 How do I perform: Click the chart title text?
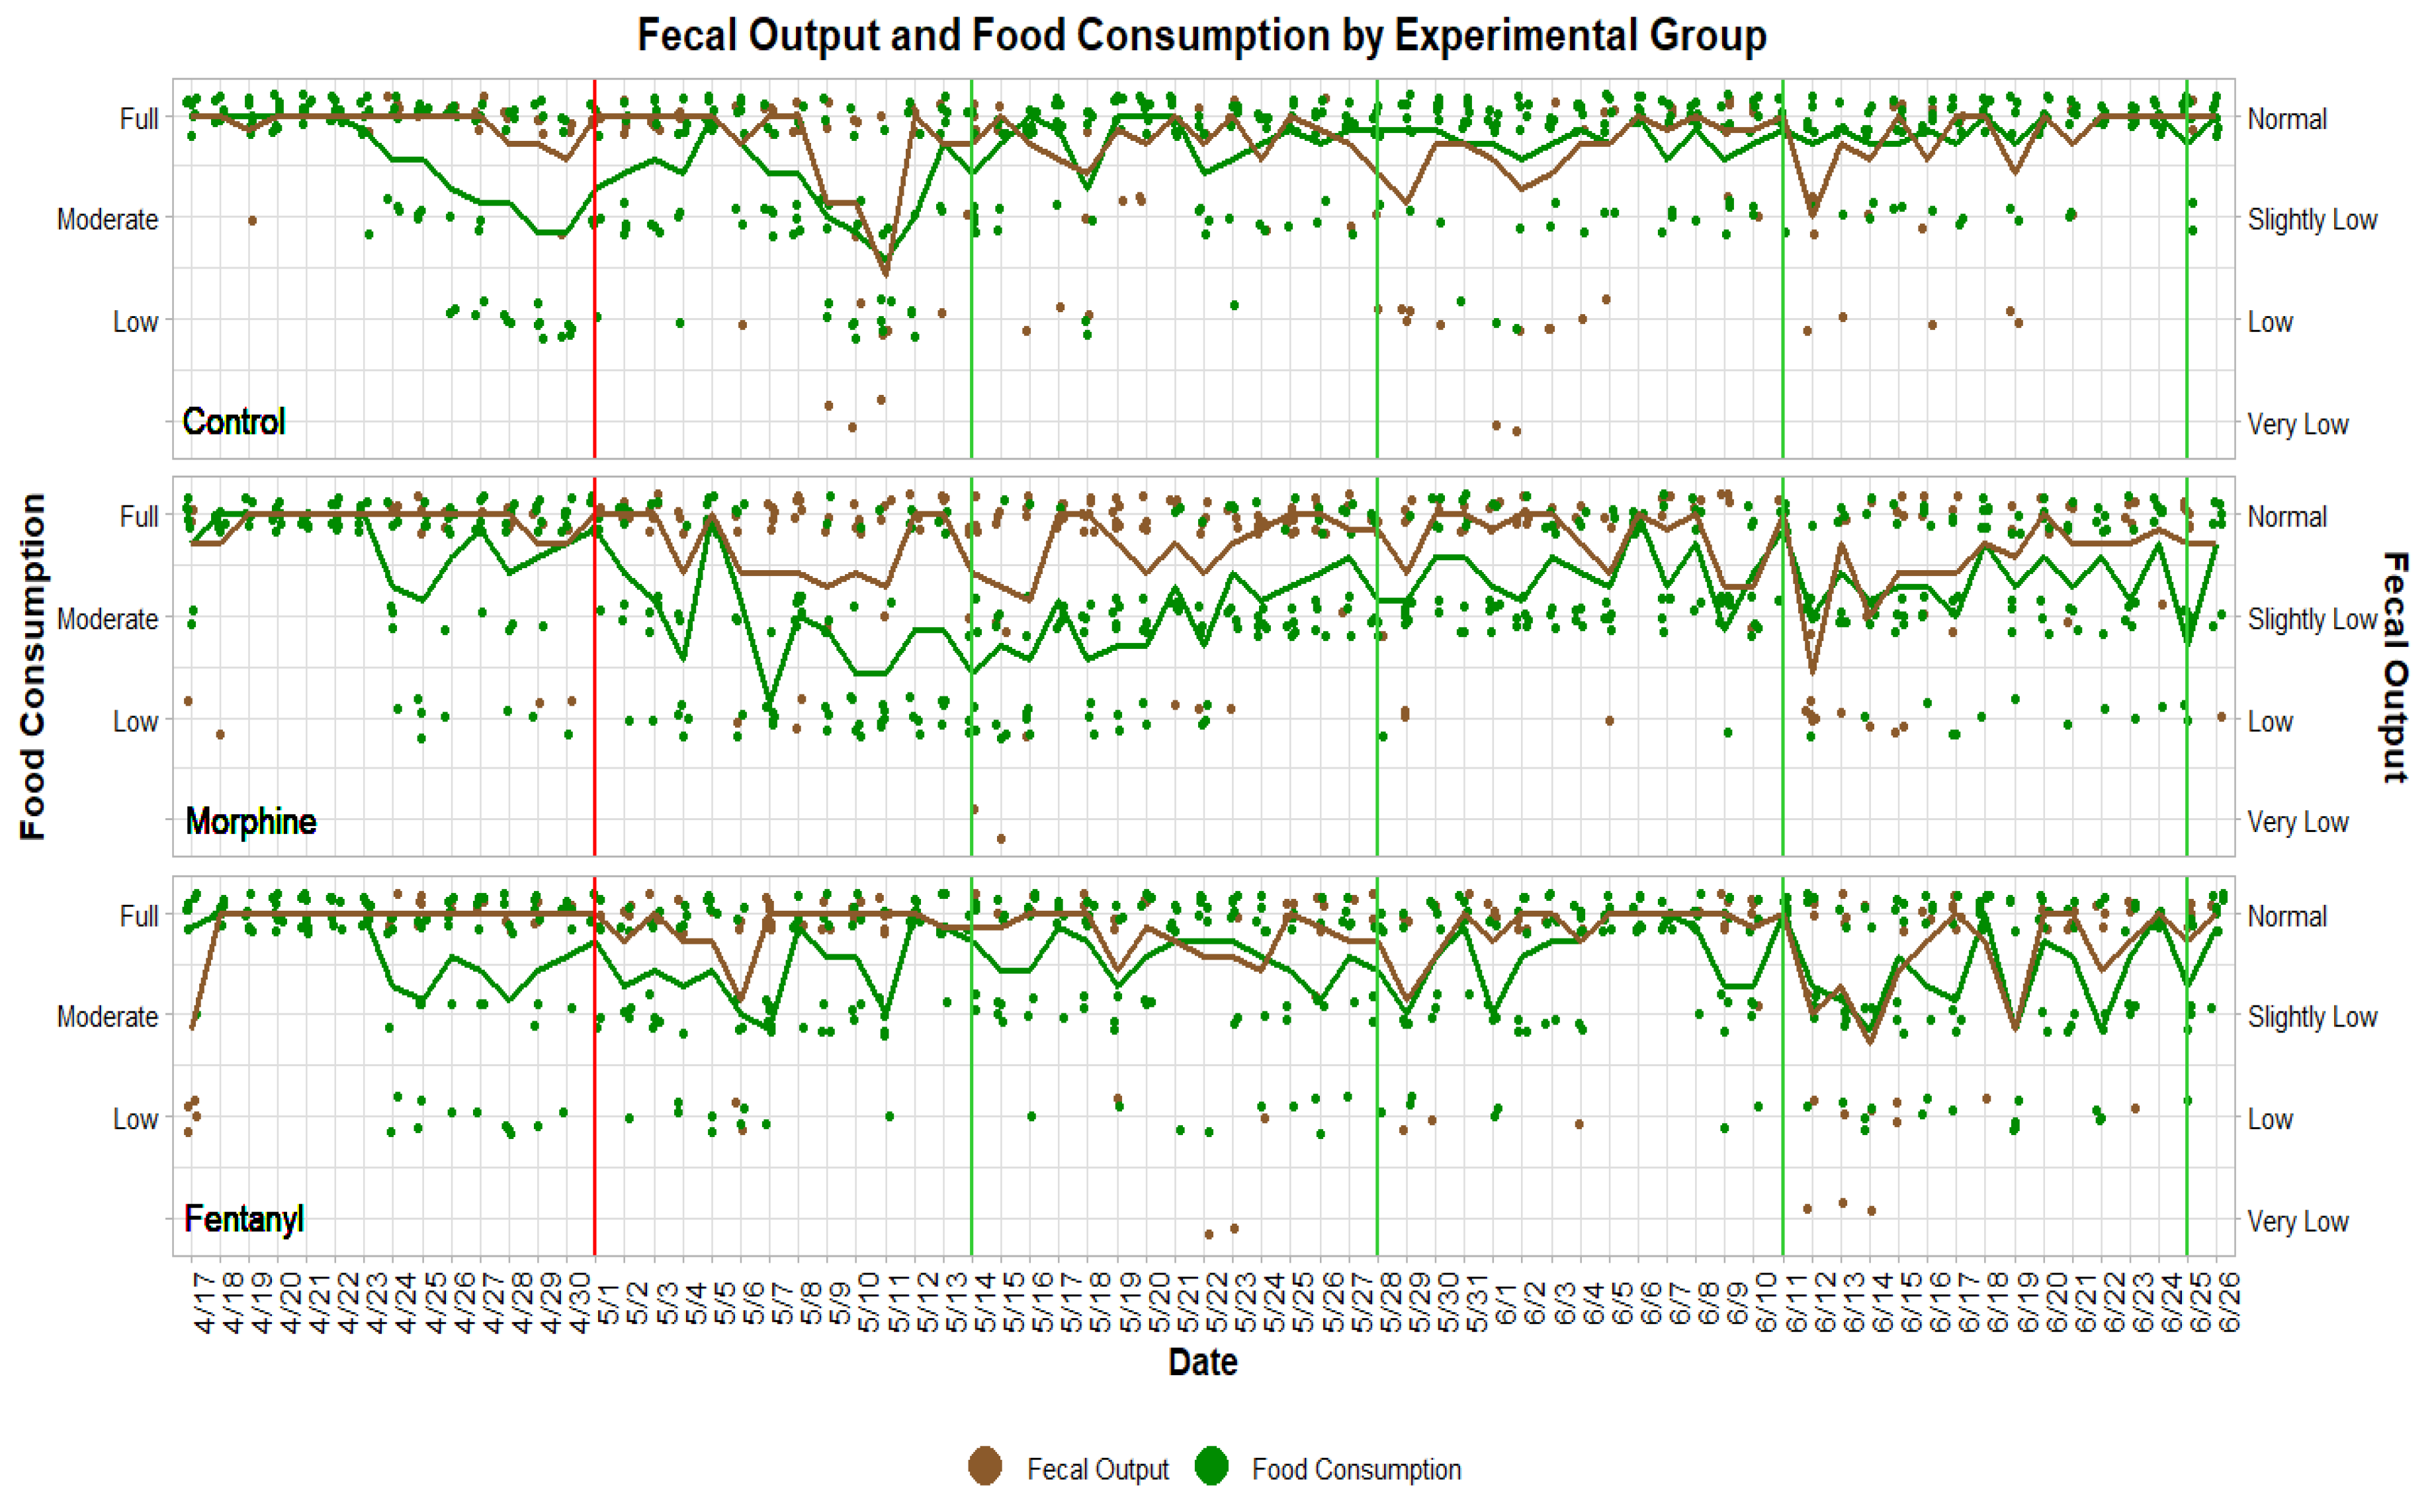(x=1202, y=35)
